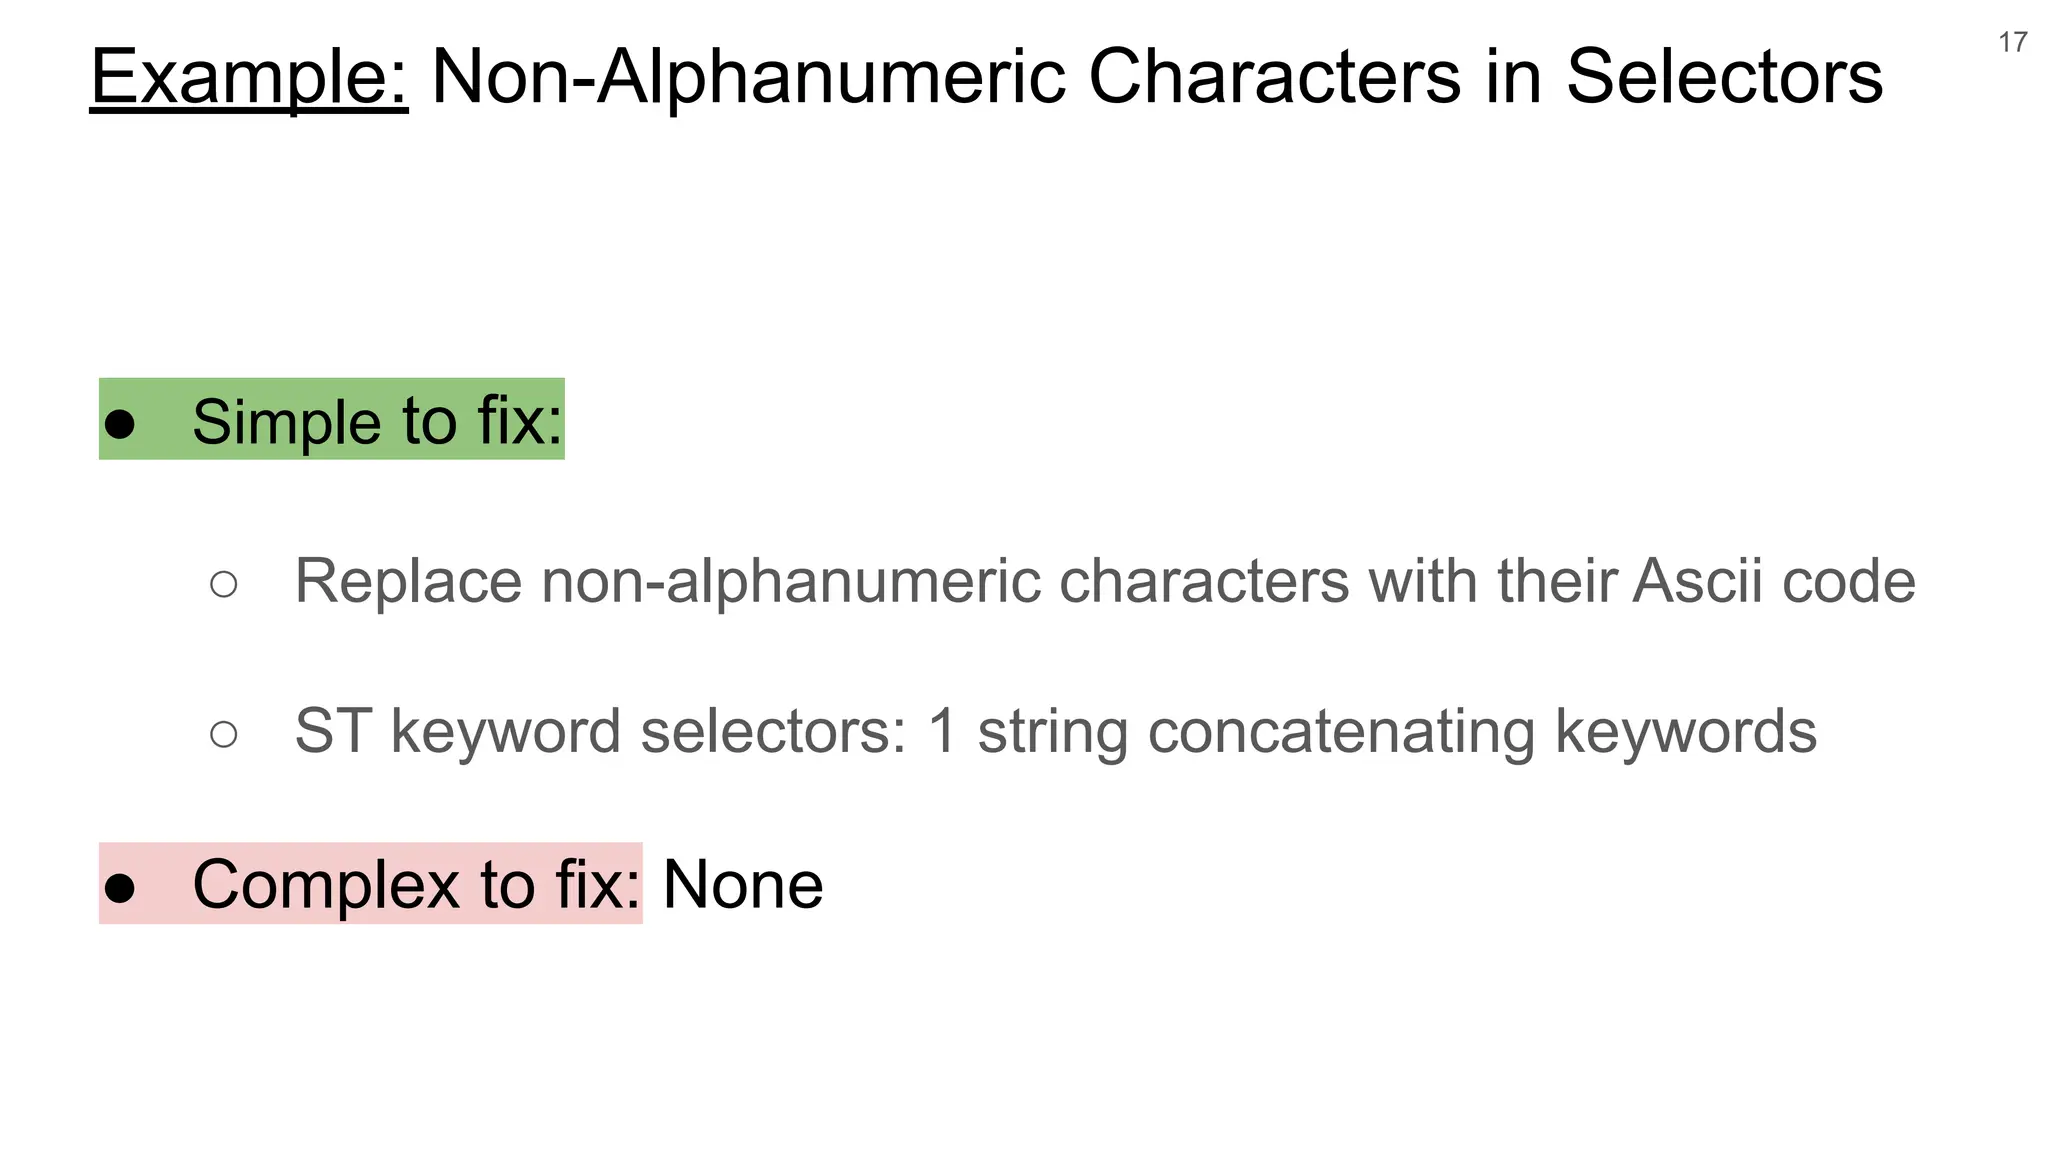Click the solid bullet before "Simple to fix:"

(120, 424)
